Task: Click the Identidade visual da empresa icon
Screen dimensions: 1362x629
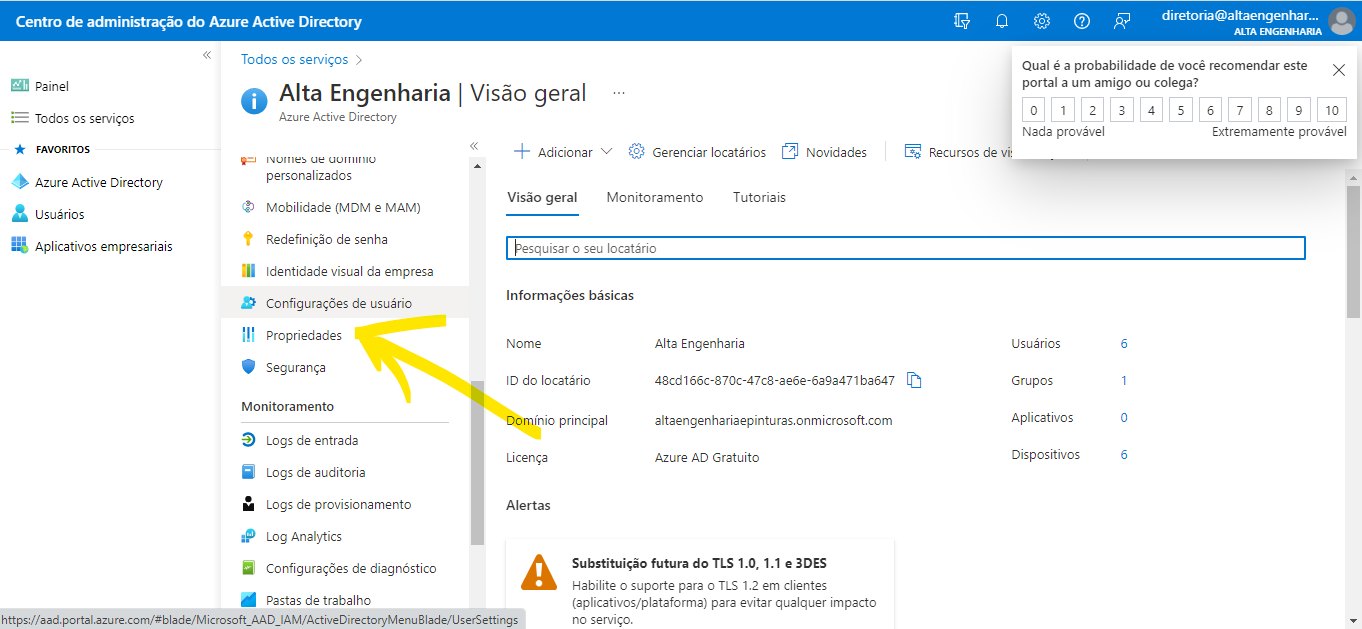Action: click(x=249, y=271)
